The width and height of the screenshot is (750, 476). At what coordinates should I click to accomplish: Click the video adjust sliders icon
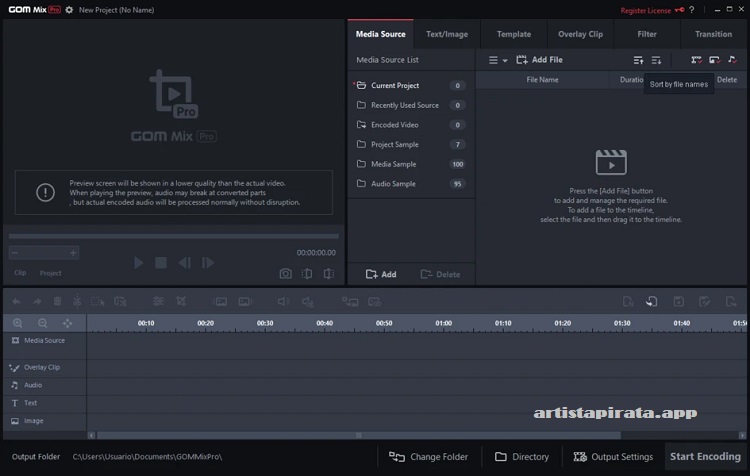pyautogui.click(x=158, y=301)
